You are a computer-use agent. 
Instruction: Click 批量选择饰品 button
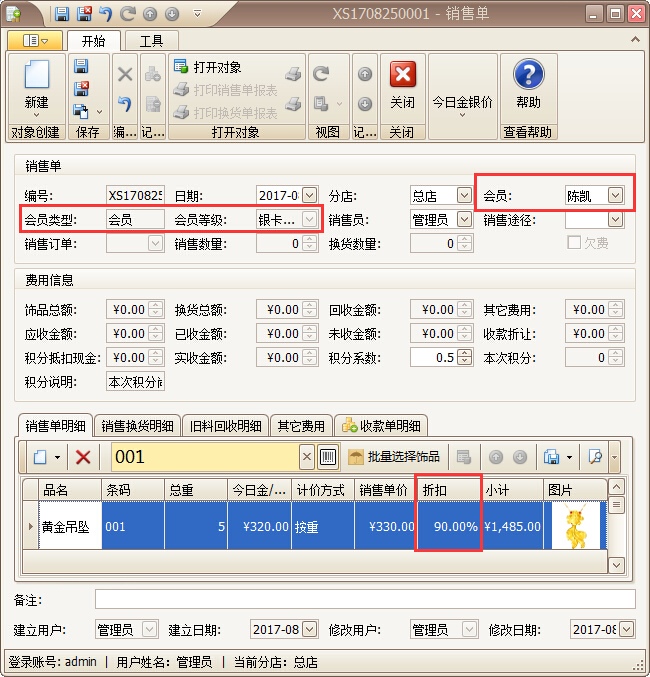tap(394, 457)
